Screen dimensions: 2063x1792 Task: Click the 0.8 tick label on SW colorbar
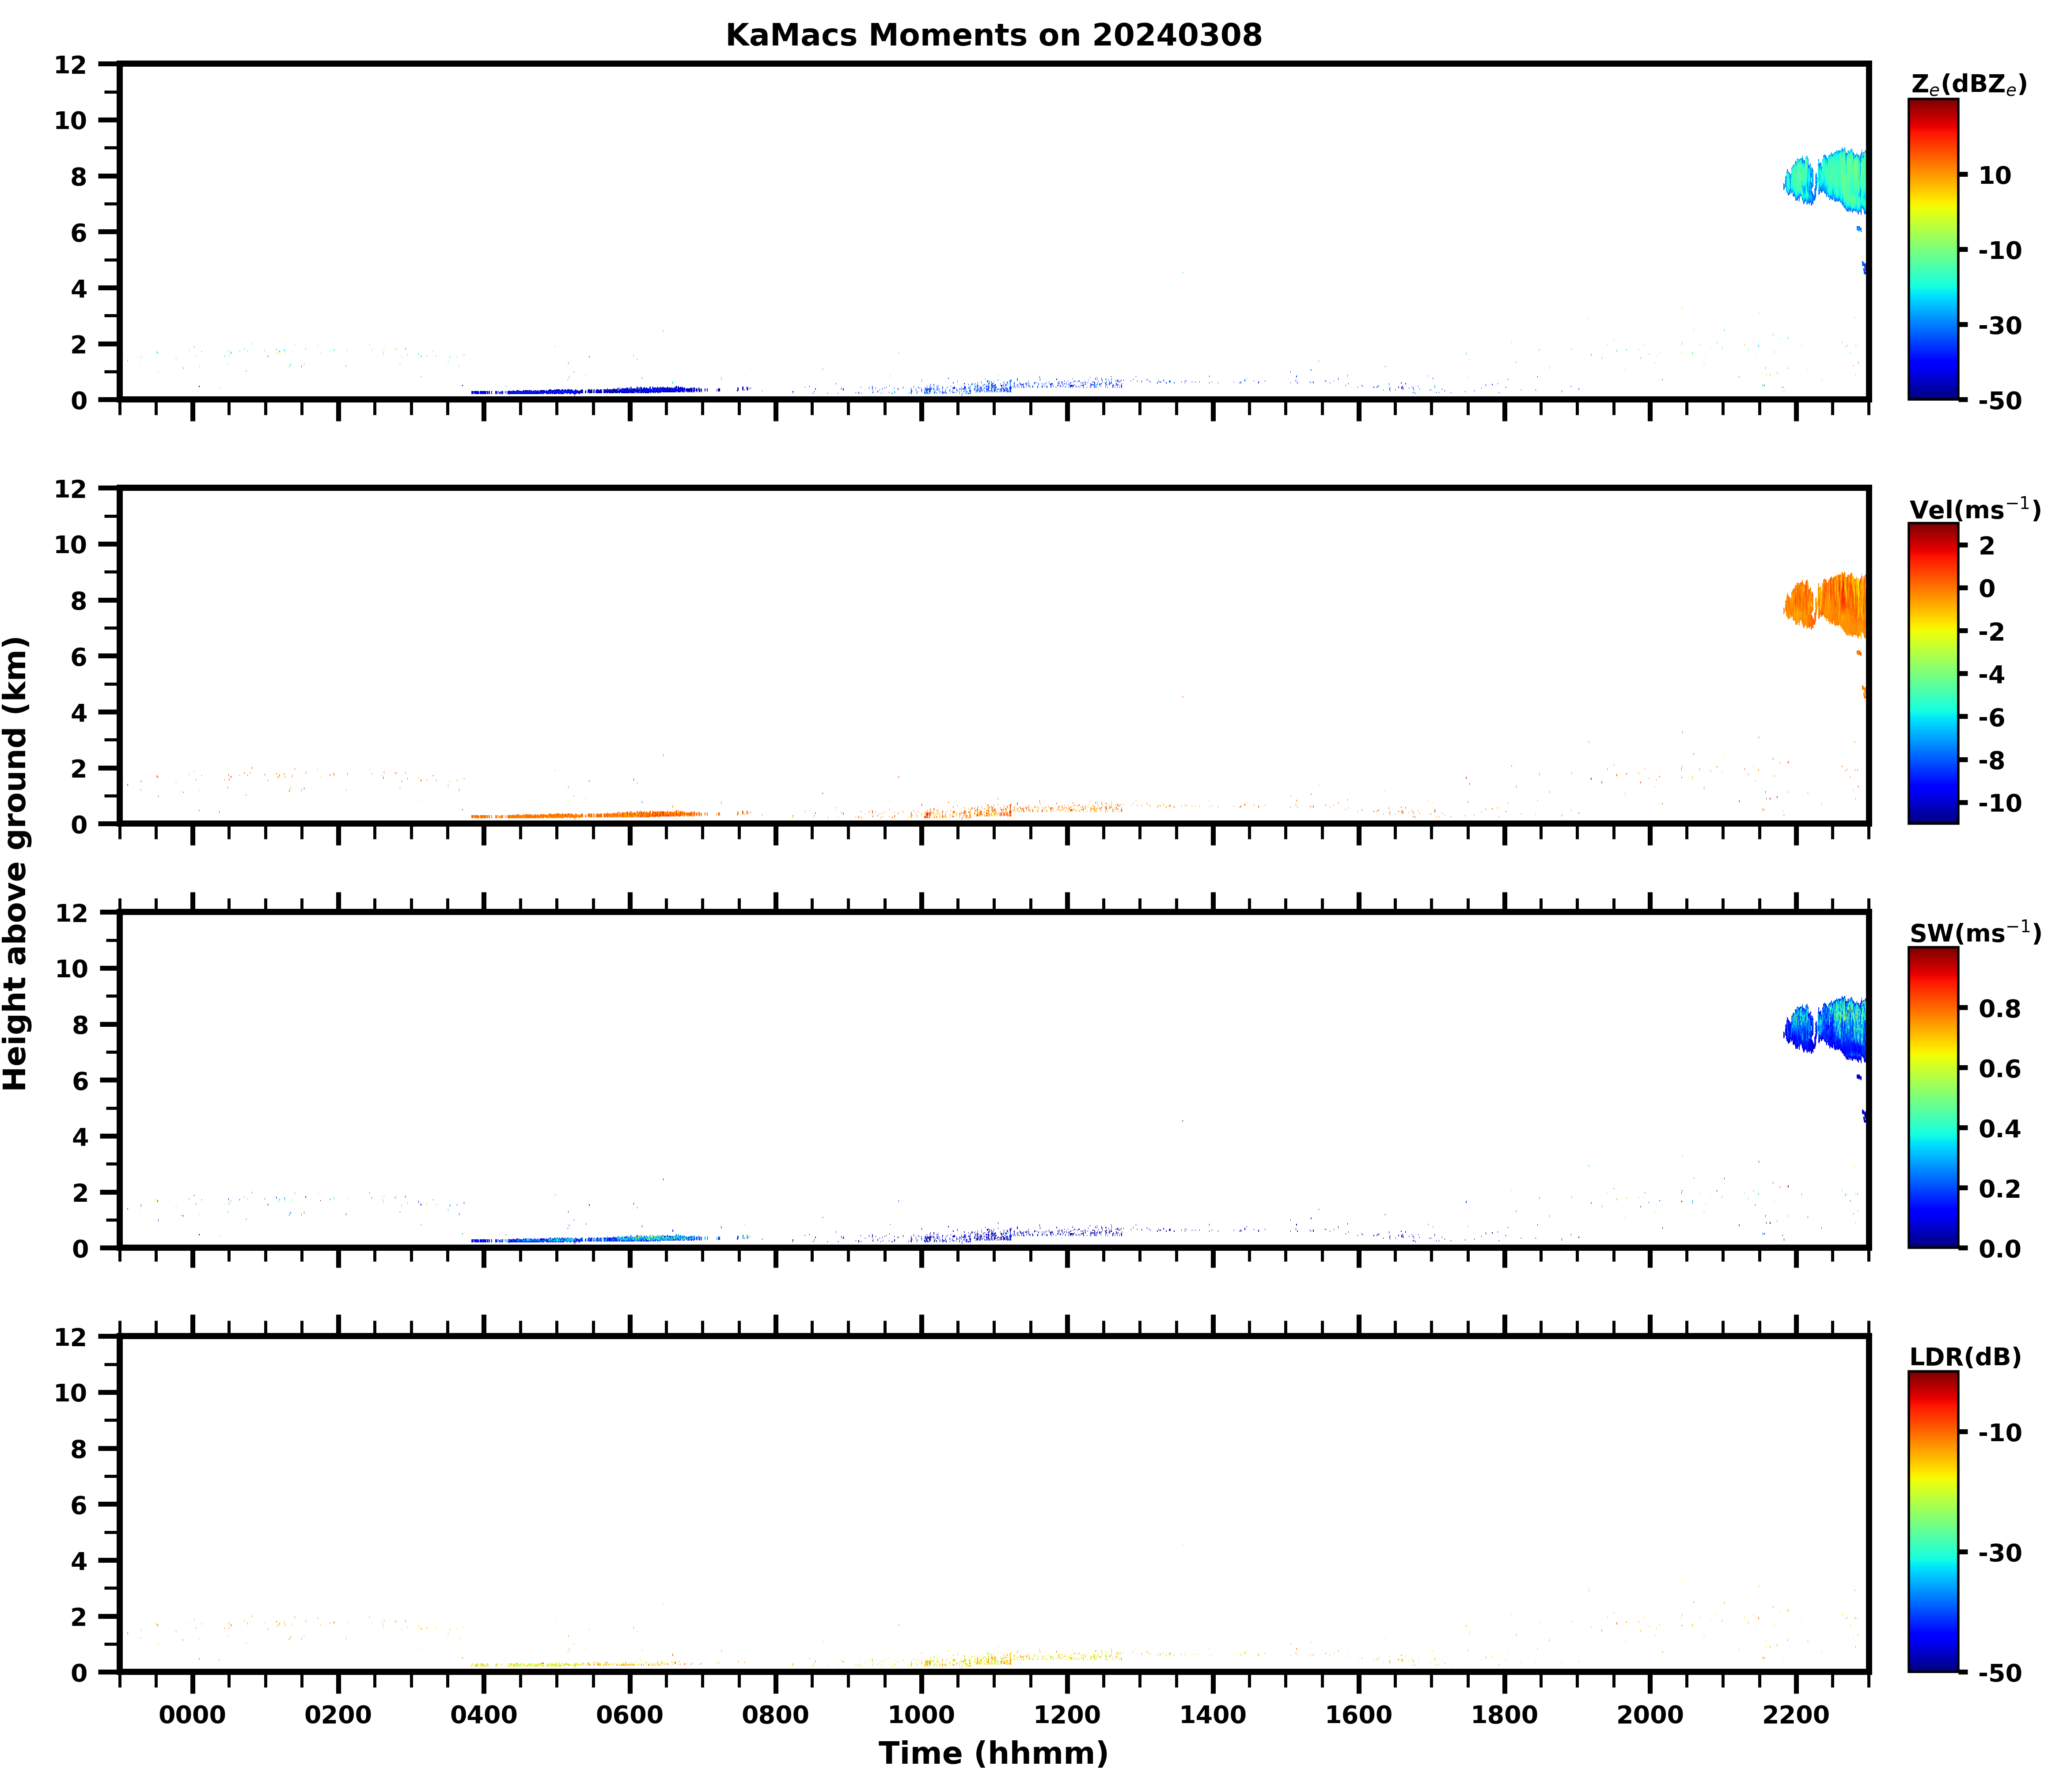pos(1999,1009)
